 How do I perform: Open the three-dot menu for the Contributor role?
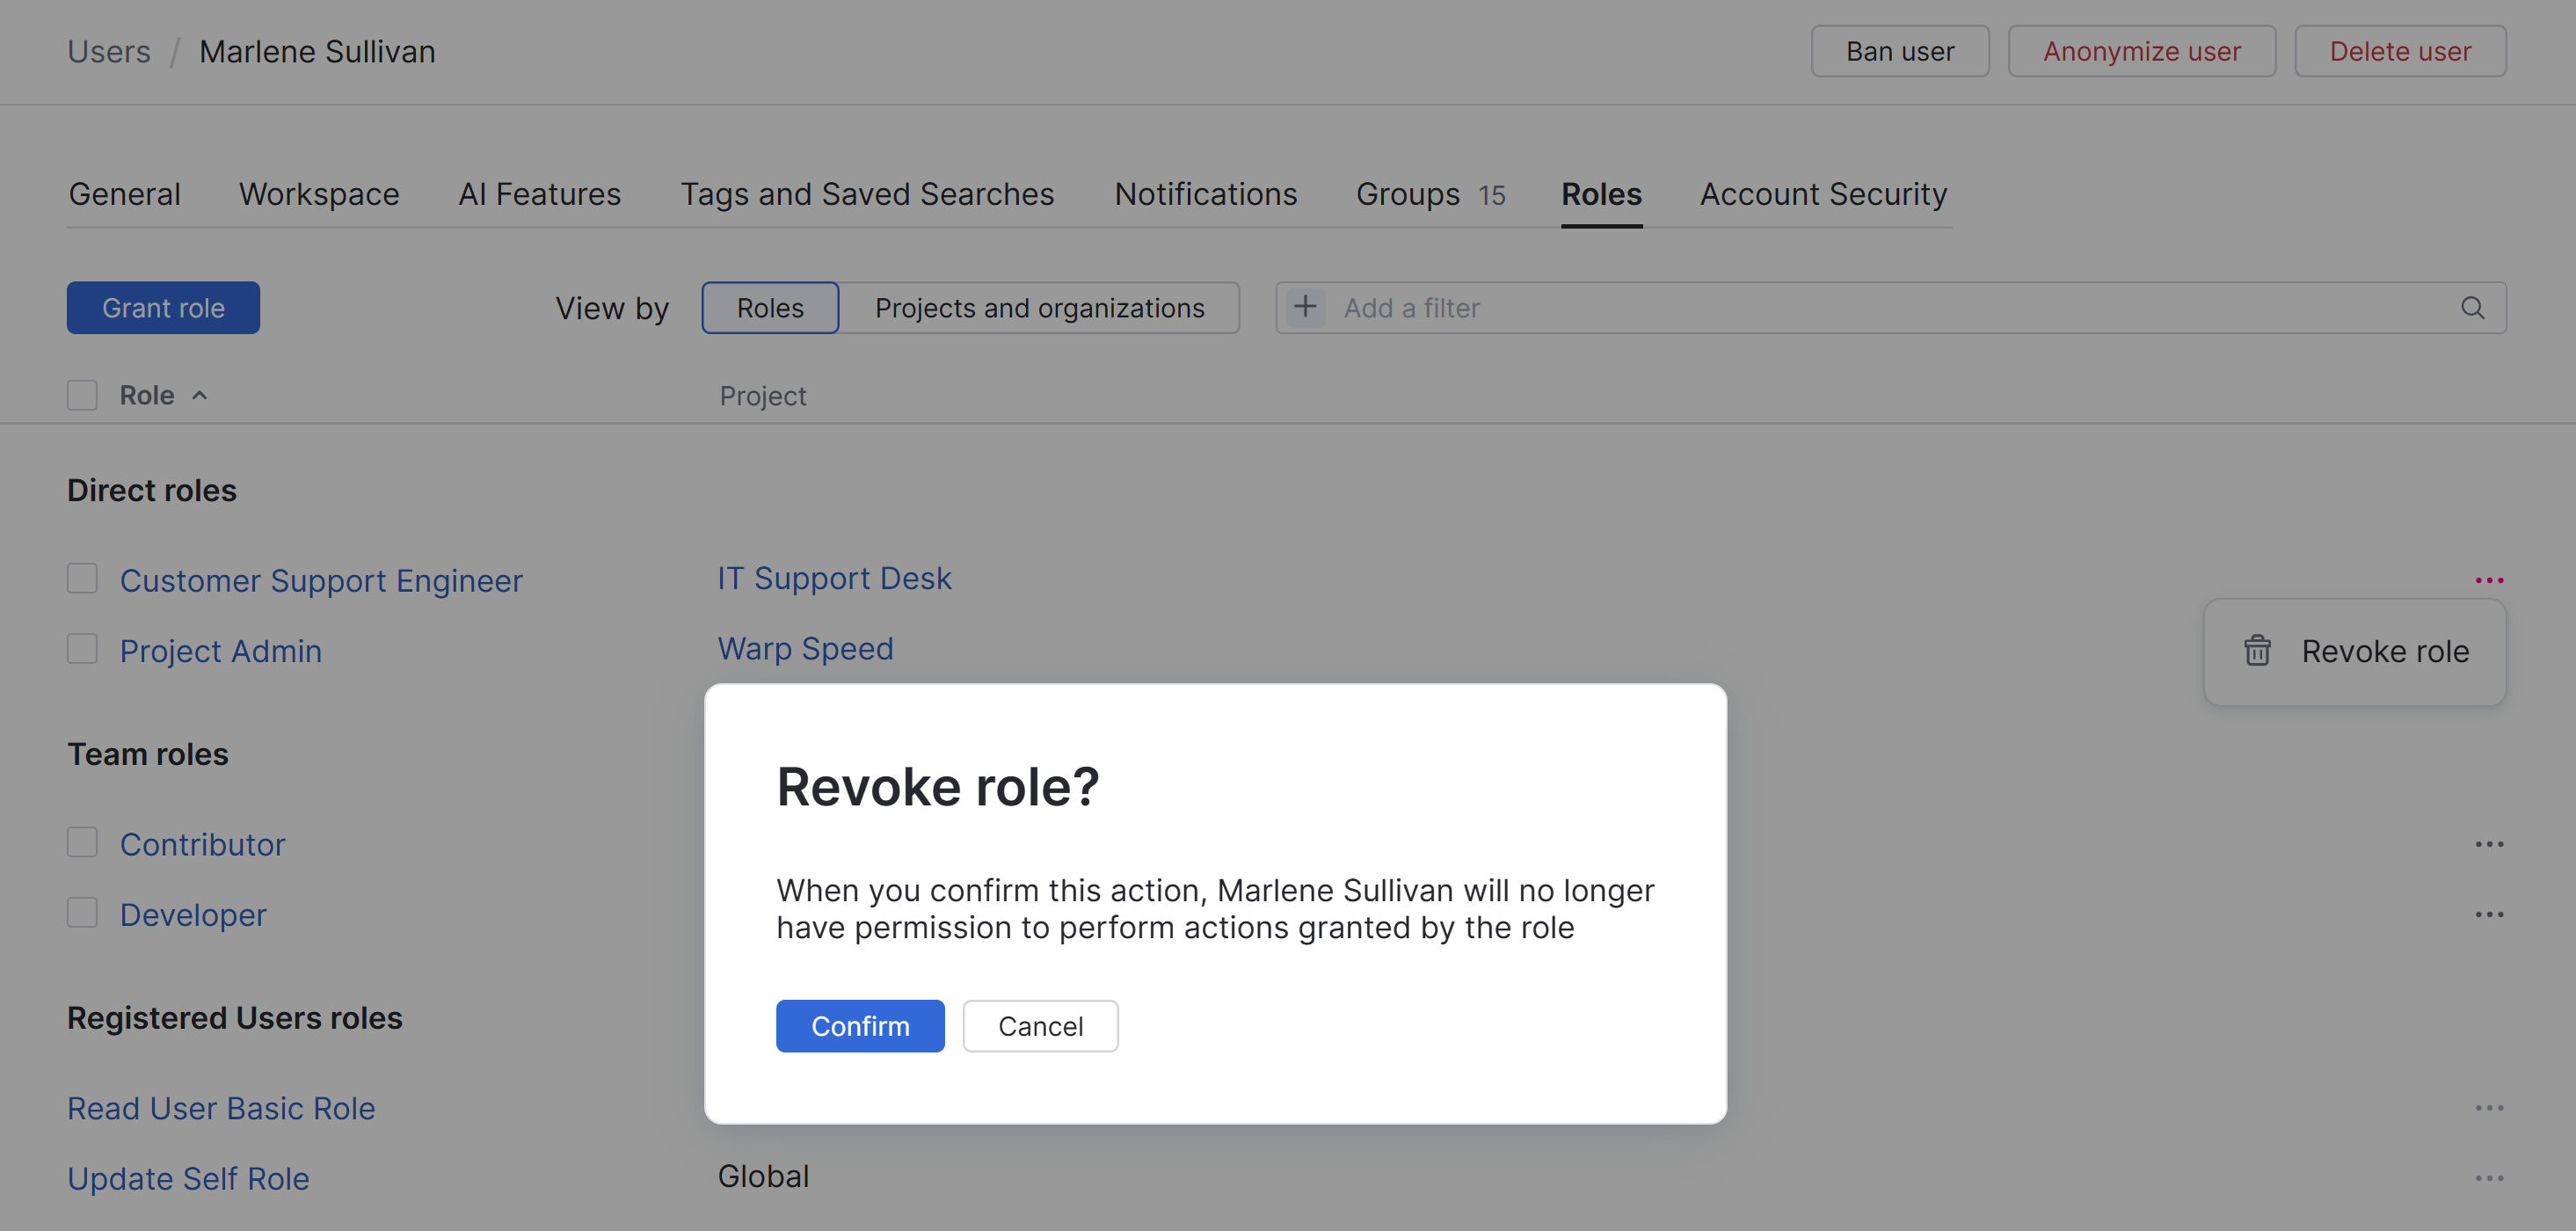coord(2488,844)
